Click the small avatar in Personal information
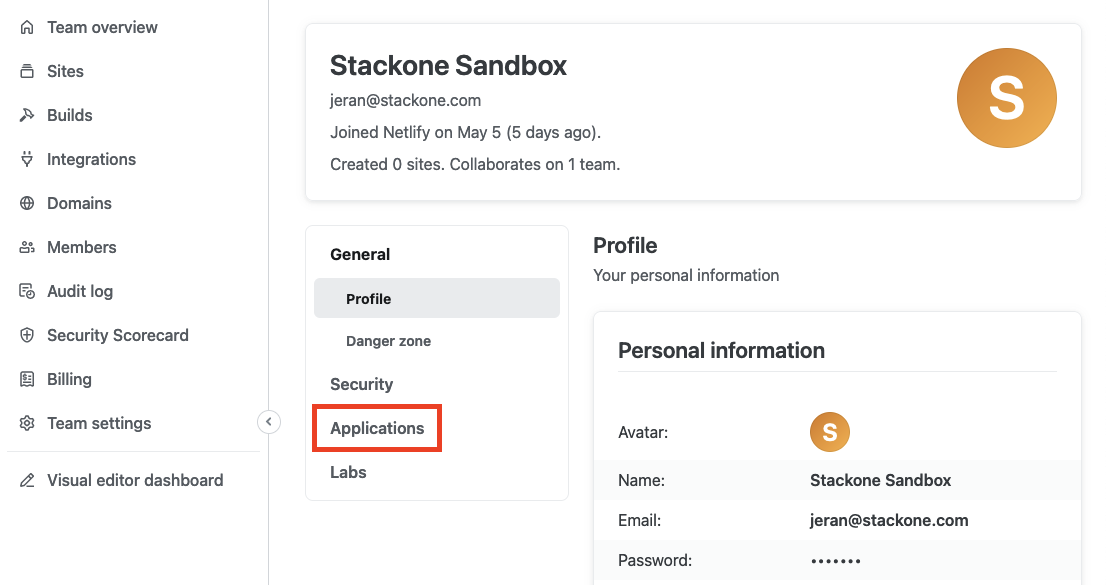Viewport: 1106px width, 585px height. tap(829, 432)
